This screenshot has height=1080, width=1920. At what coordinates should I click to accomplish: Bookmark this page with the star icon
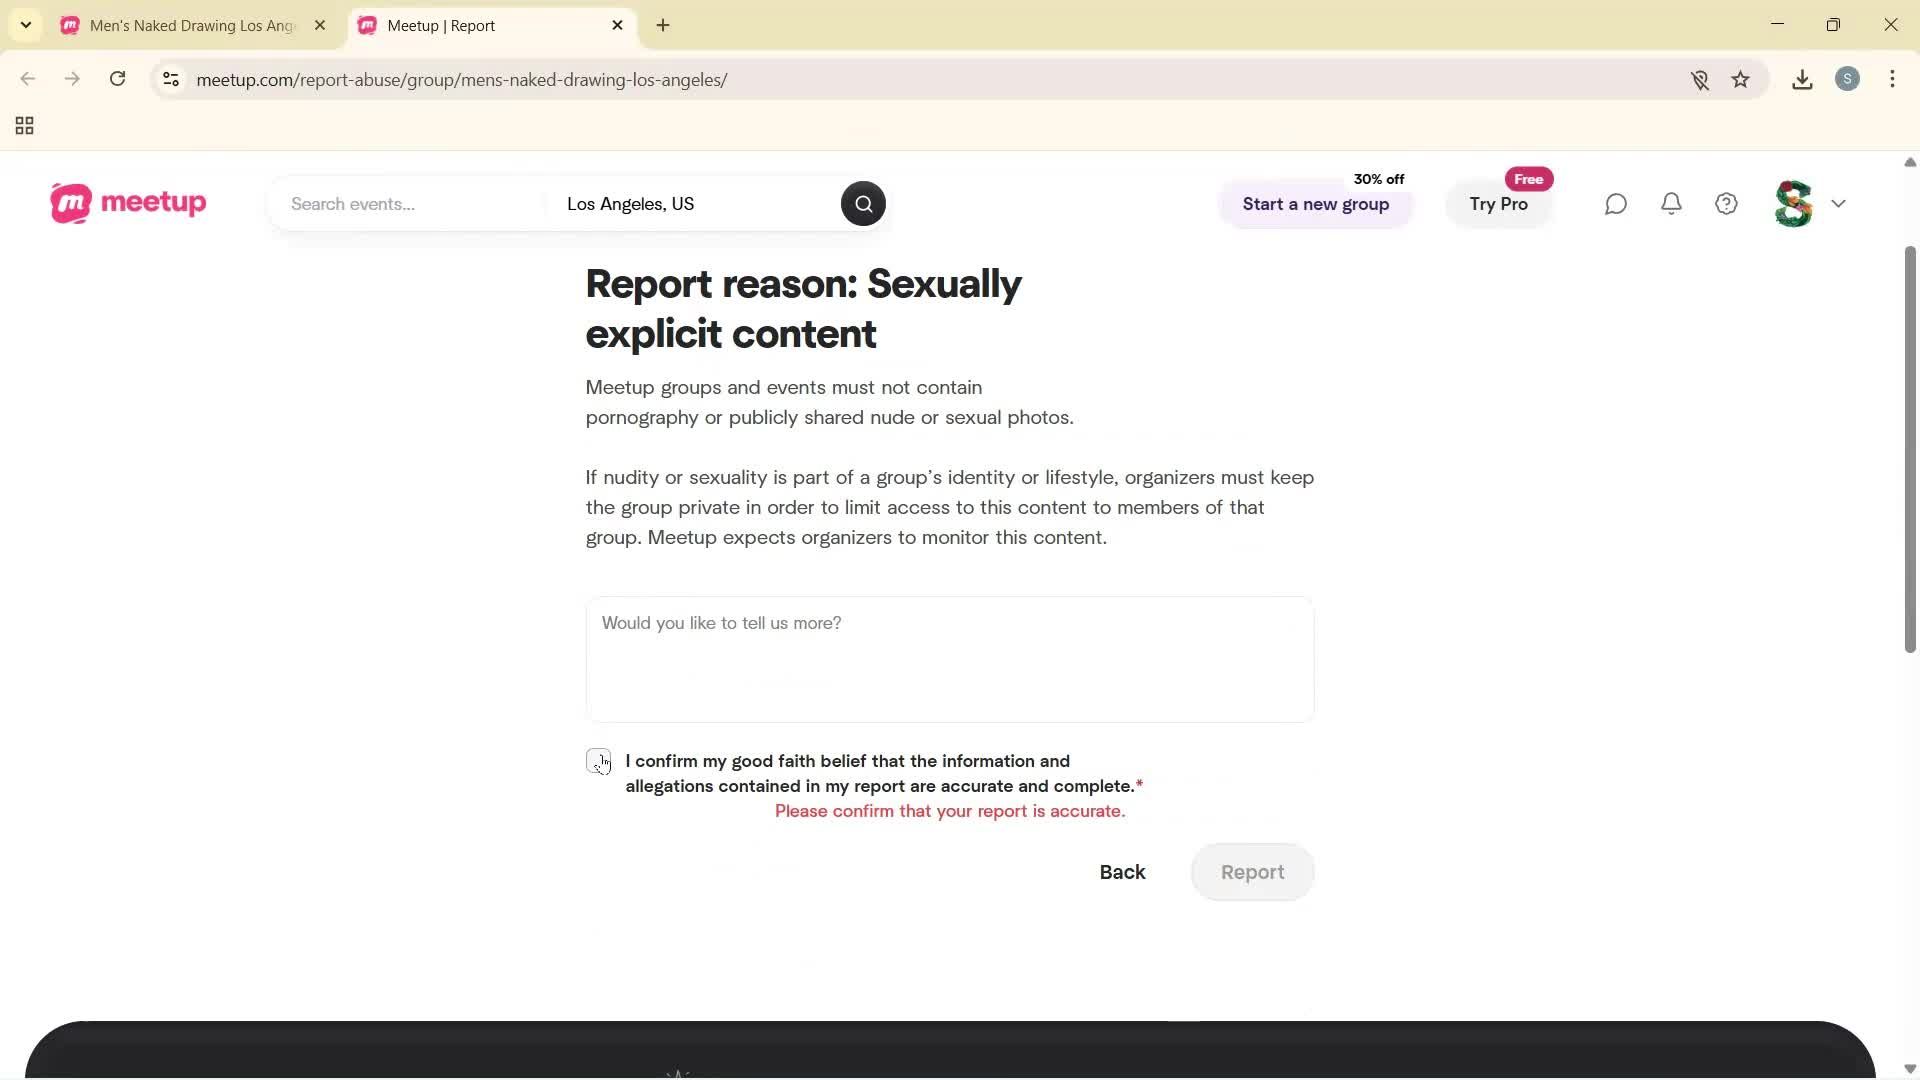coord(1741,79)
